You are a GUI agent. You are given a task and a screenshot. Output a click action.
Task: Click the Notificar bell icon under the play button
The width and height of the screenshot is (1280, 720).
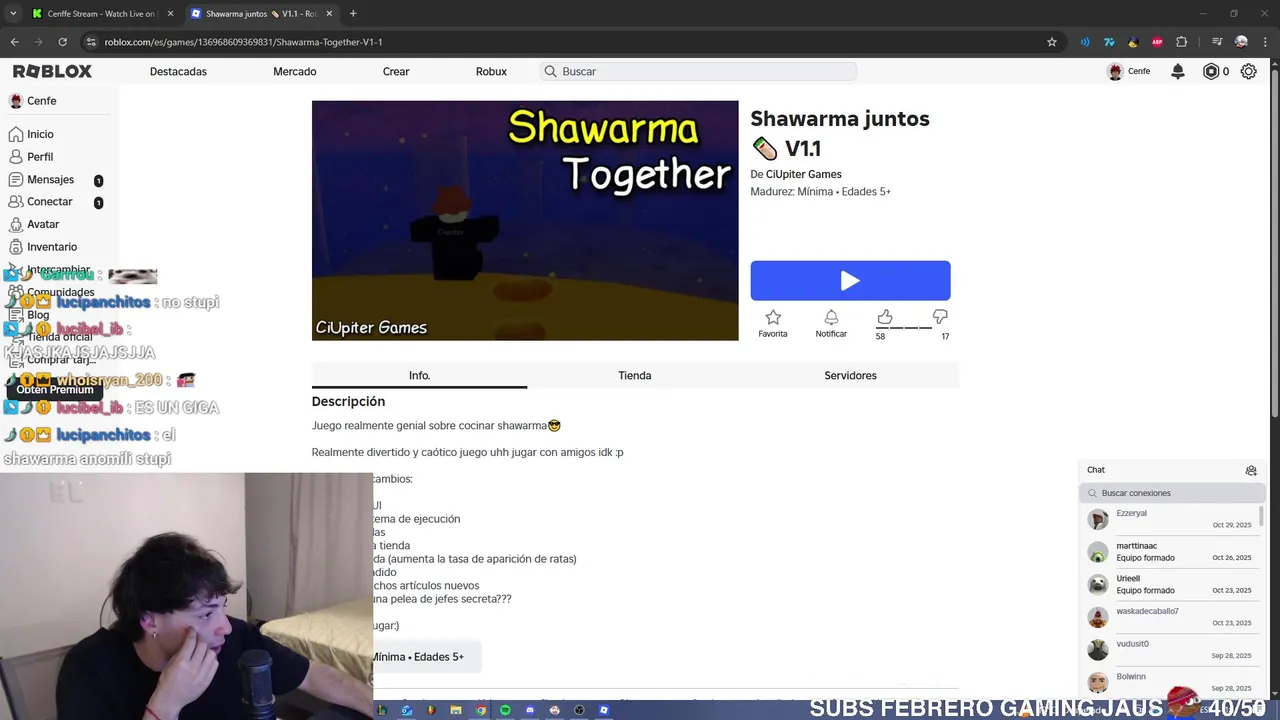click(x=831, y=317)
